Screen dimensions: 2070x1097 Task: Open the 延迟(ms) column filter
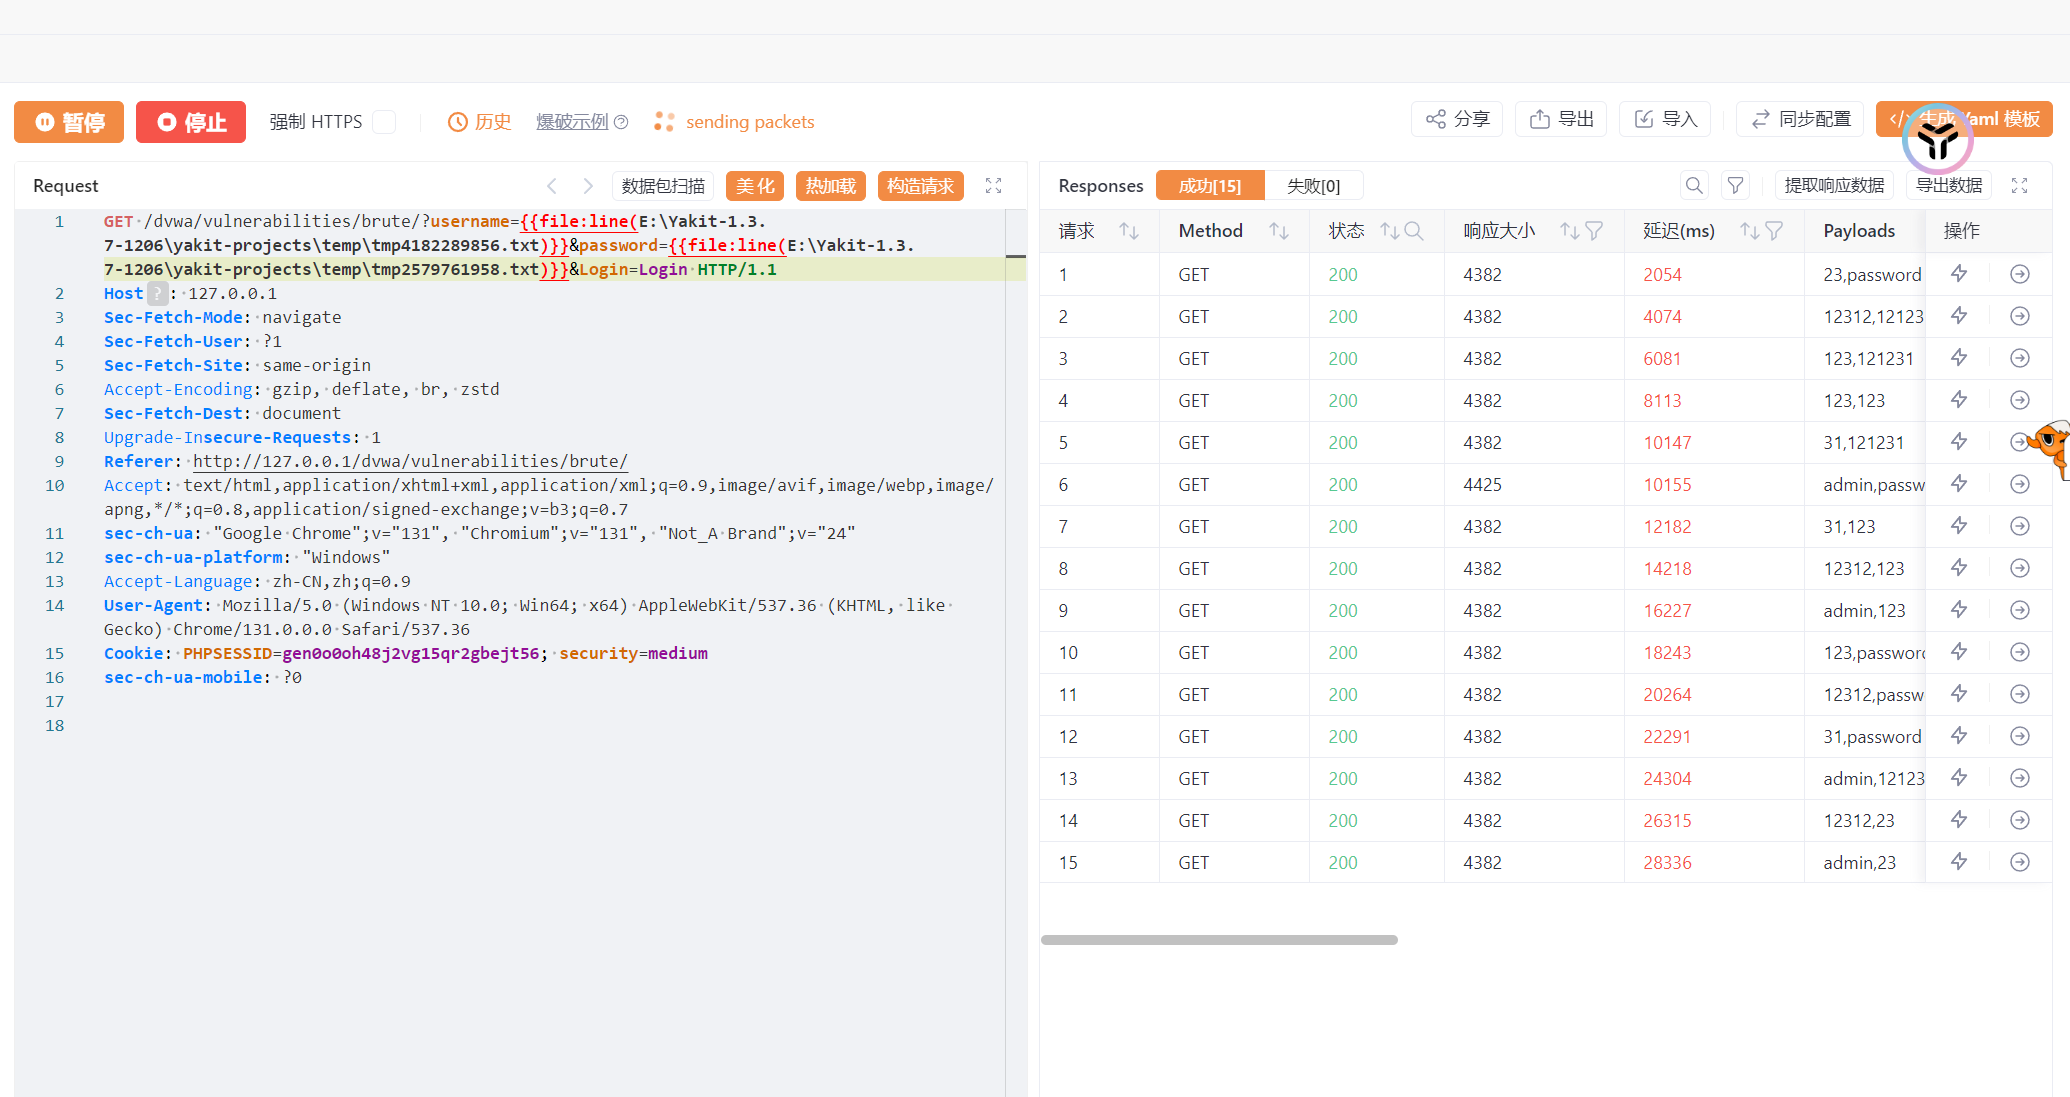(x=1774, y=231)
